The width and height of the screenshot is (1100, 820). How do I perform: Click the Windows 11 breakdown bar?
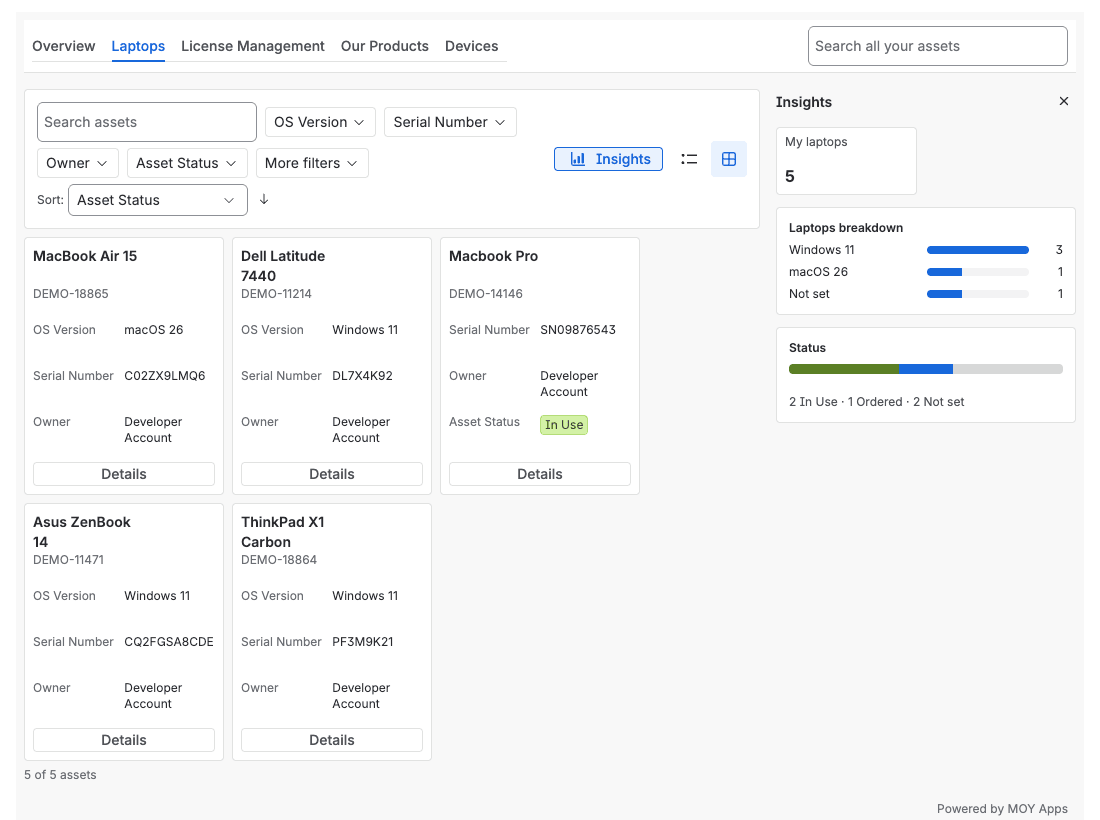tap(978, 250)
